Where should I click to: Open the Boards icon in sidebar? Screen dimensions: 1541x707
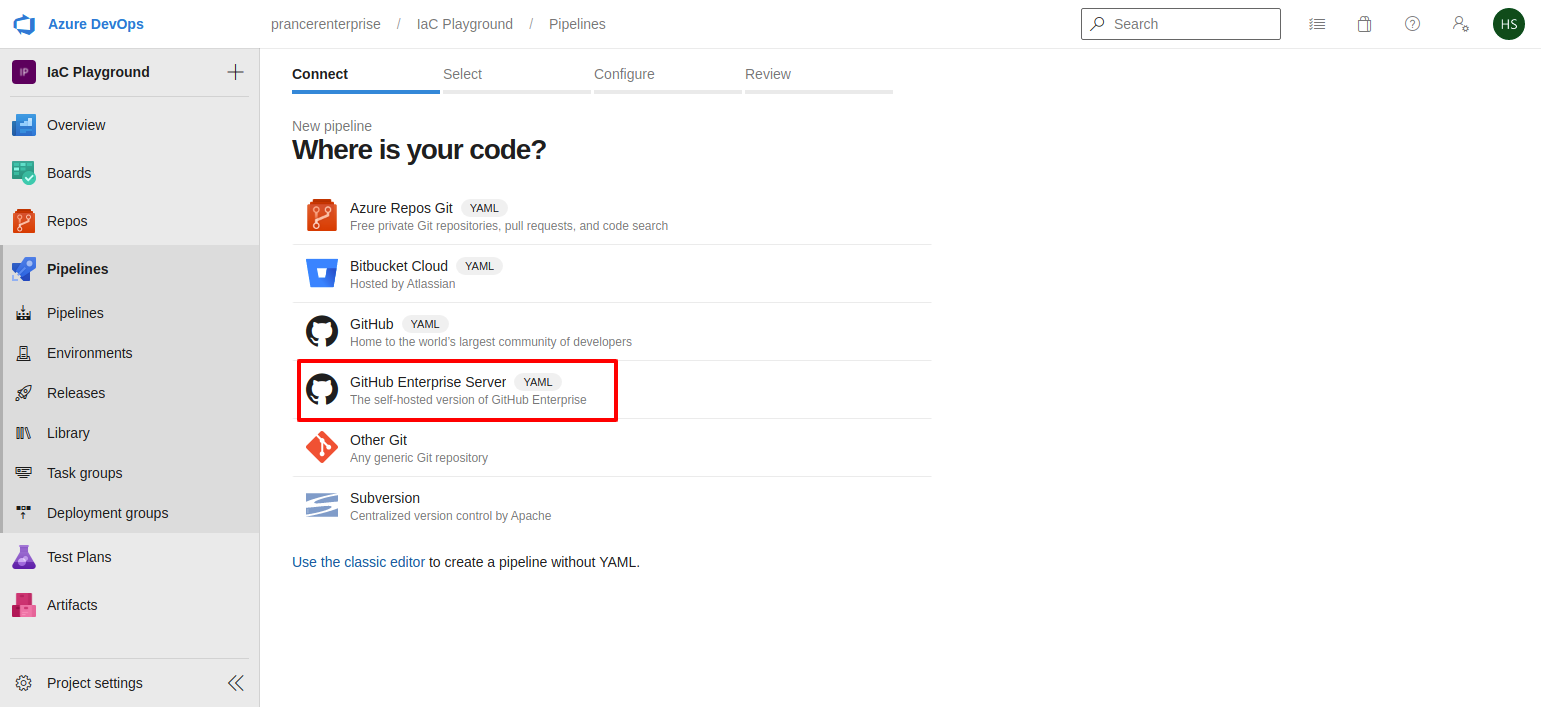24,173
